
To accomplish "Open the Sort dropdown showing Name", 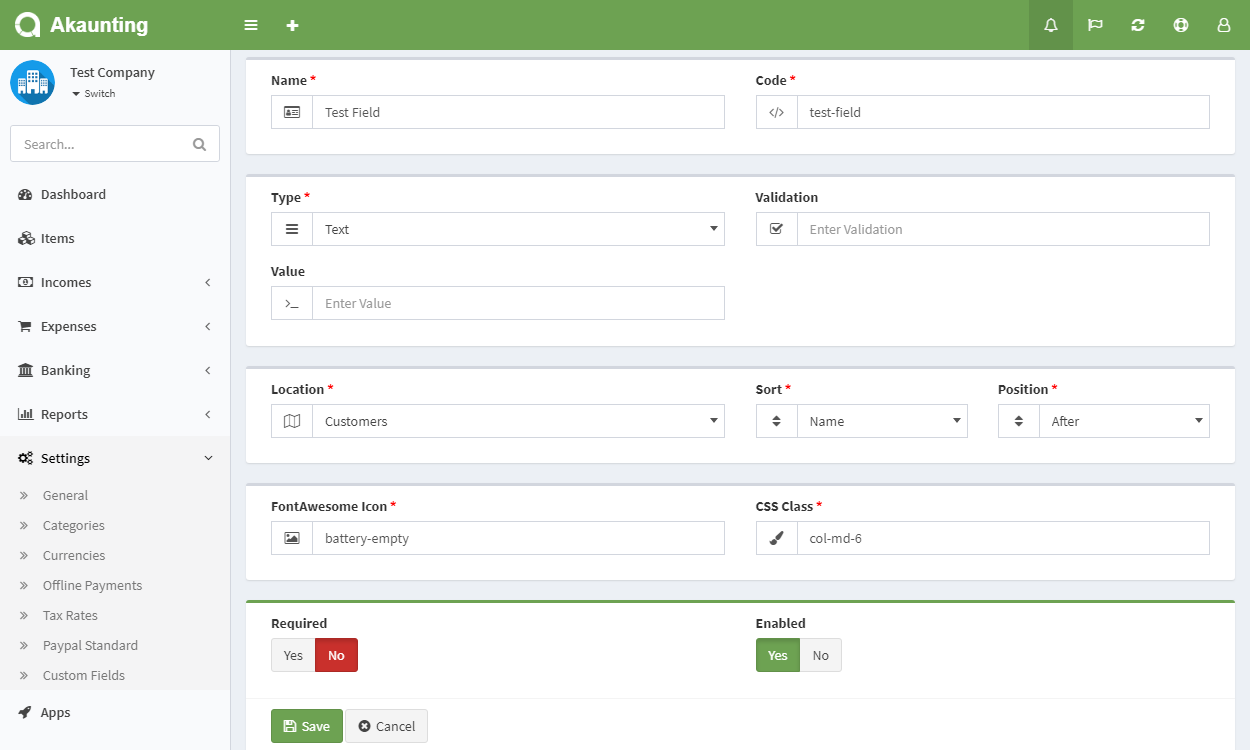I will (882, 421).
